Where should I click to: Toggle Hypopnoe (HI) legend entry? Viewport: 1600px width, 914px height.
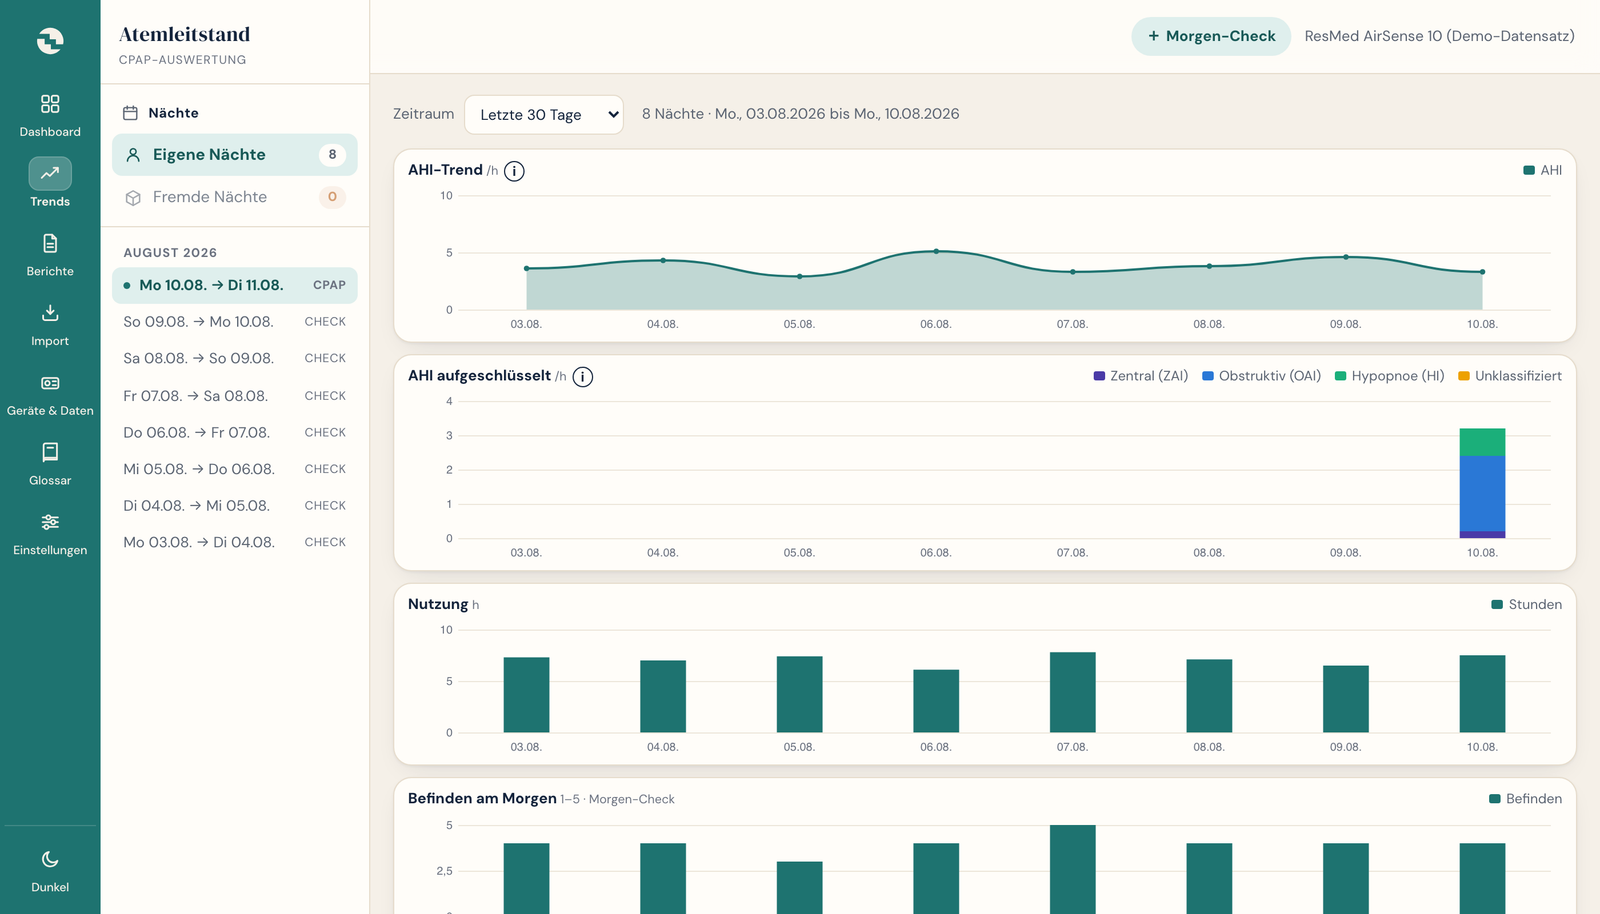[1390, 376]
